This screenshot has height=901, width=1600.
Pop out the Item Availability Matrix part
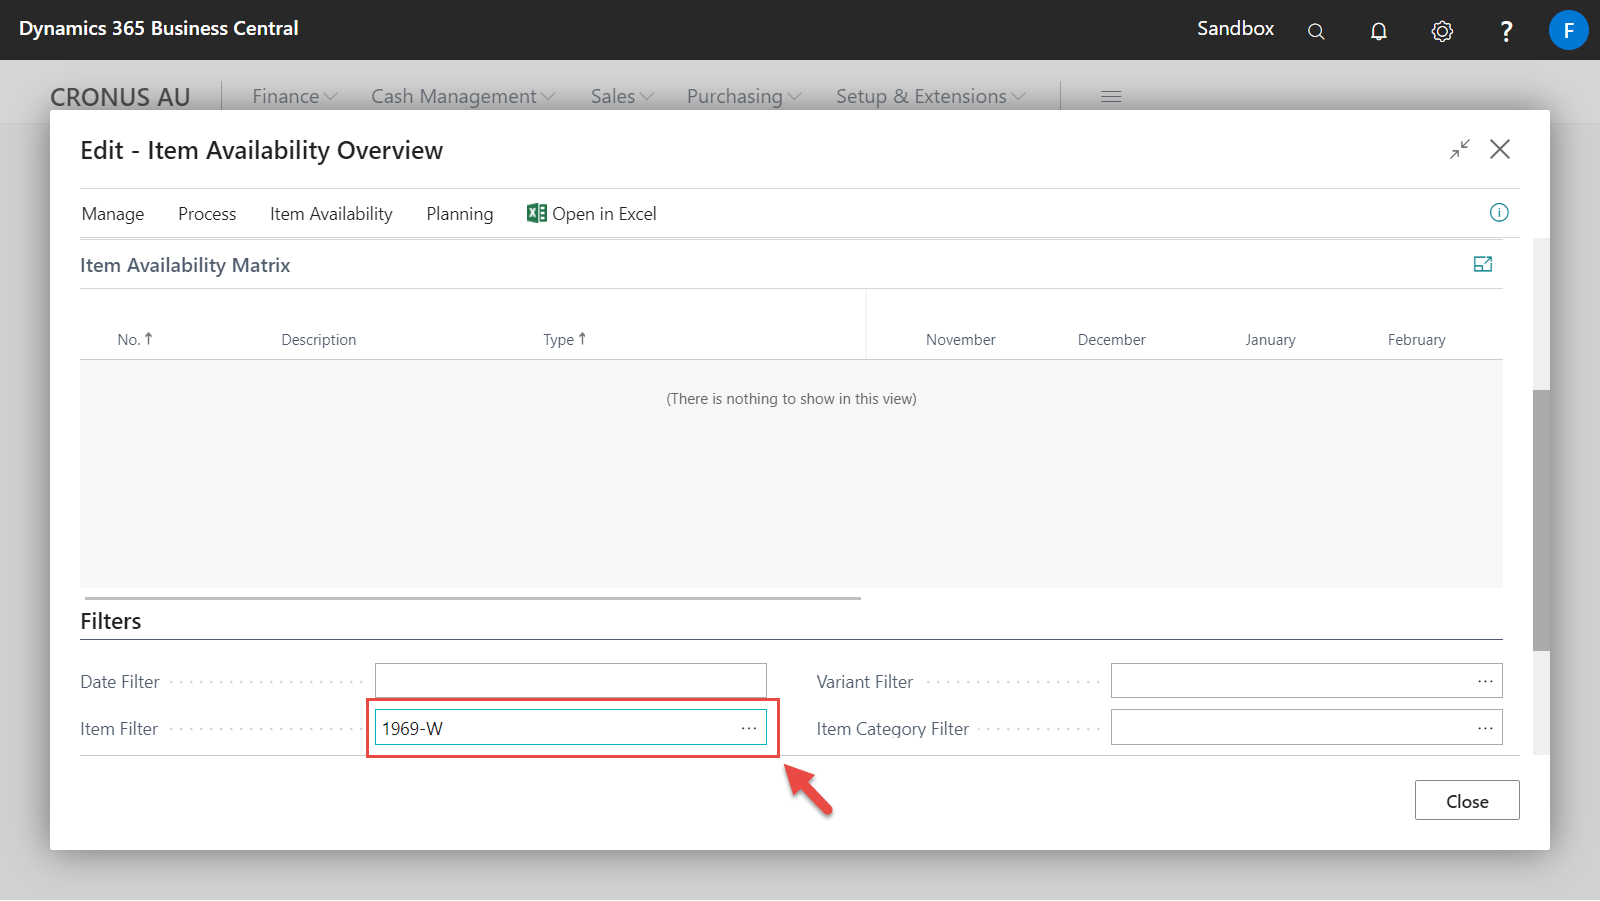1483,264
